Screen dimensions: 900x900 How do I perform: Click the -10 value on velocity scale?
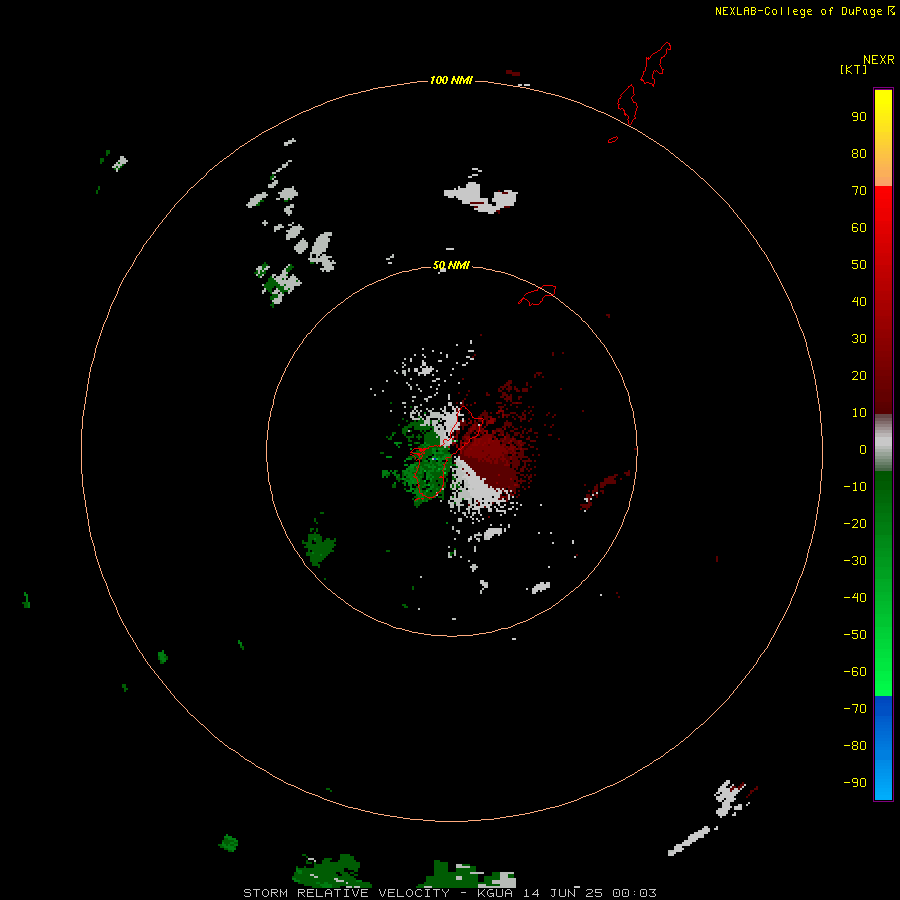click(x=855, y=487)
